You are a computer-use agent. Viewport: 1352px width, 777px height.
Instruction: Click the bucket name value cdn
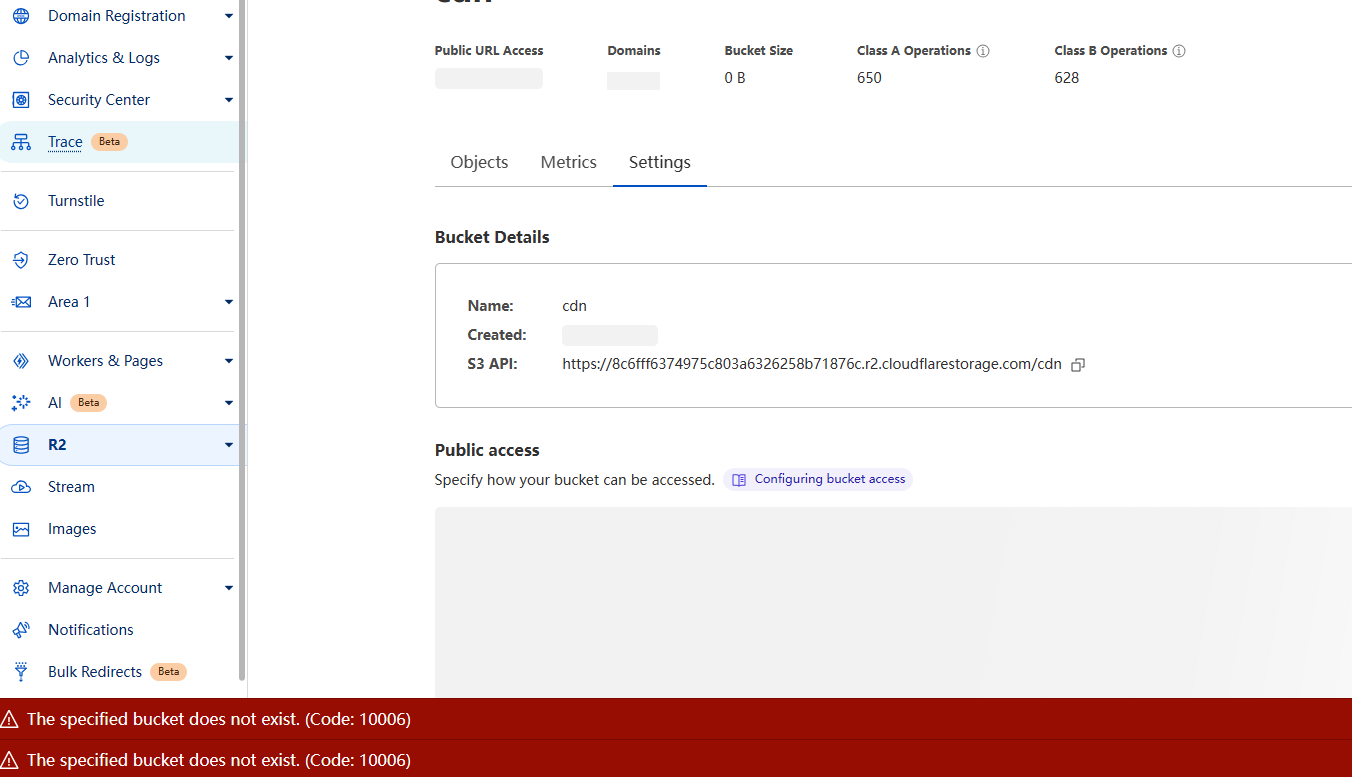575,306
